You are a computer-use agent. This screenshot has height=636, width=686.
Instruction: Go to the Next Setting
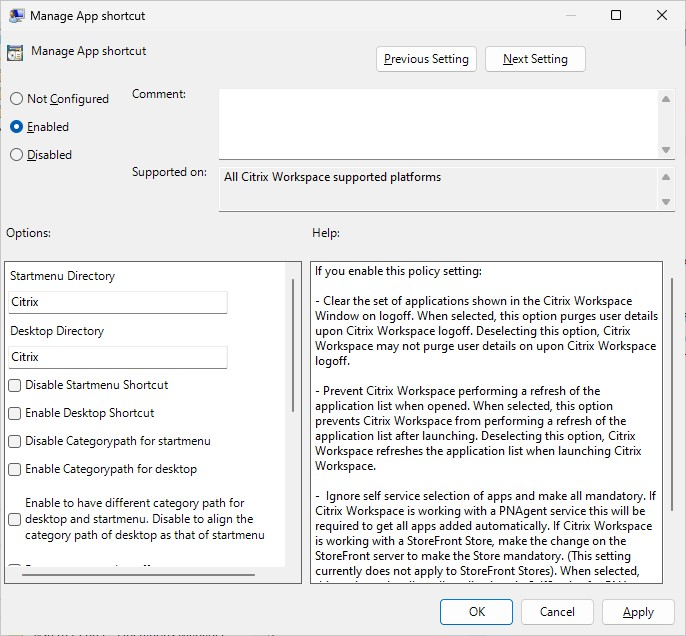pos(535,59)
